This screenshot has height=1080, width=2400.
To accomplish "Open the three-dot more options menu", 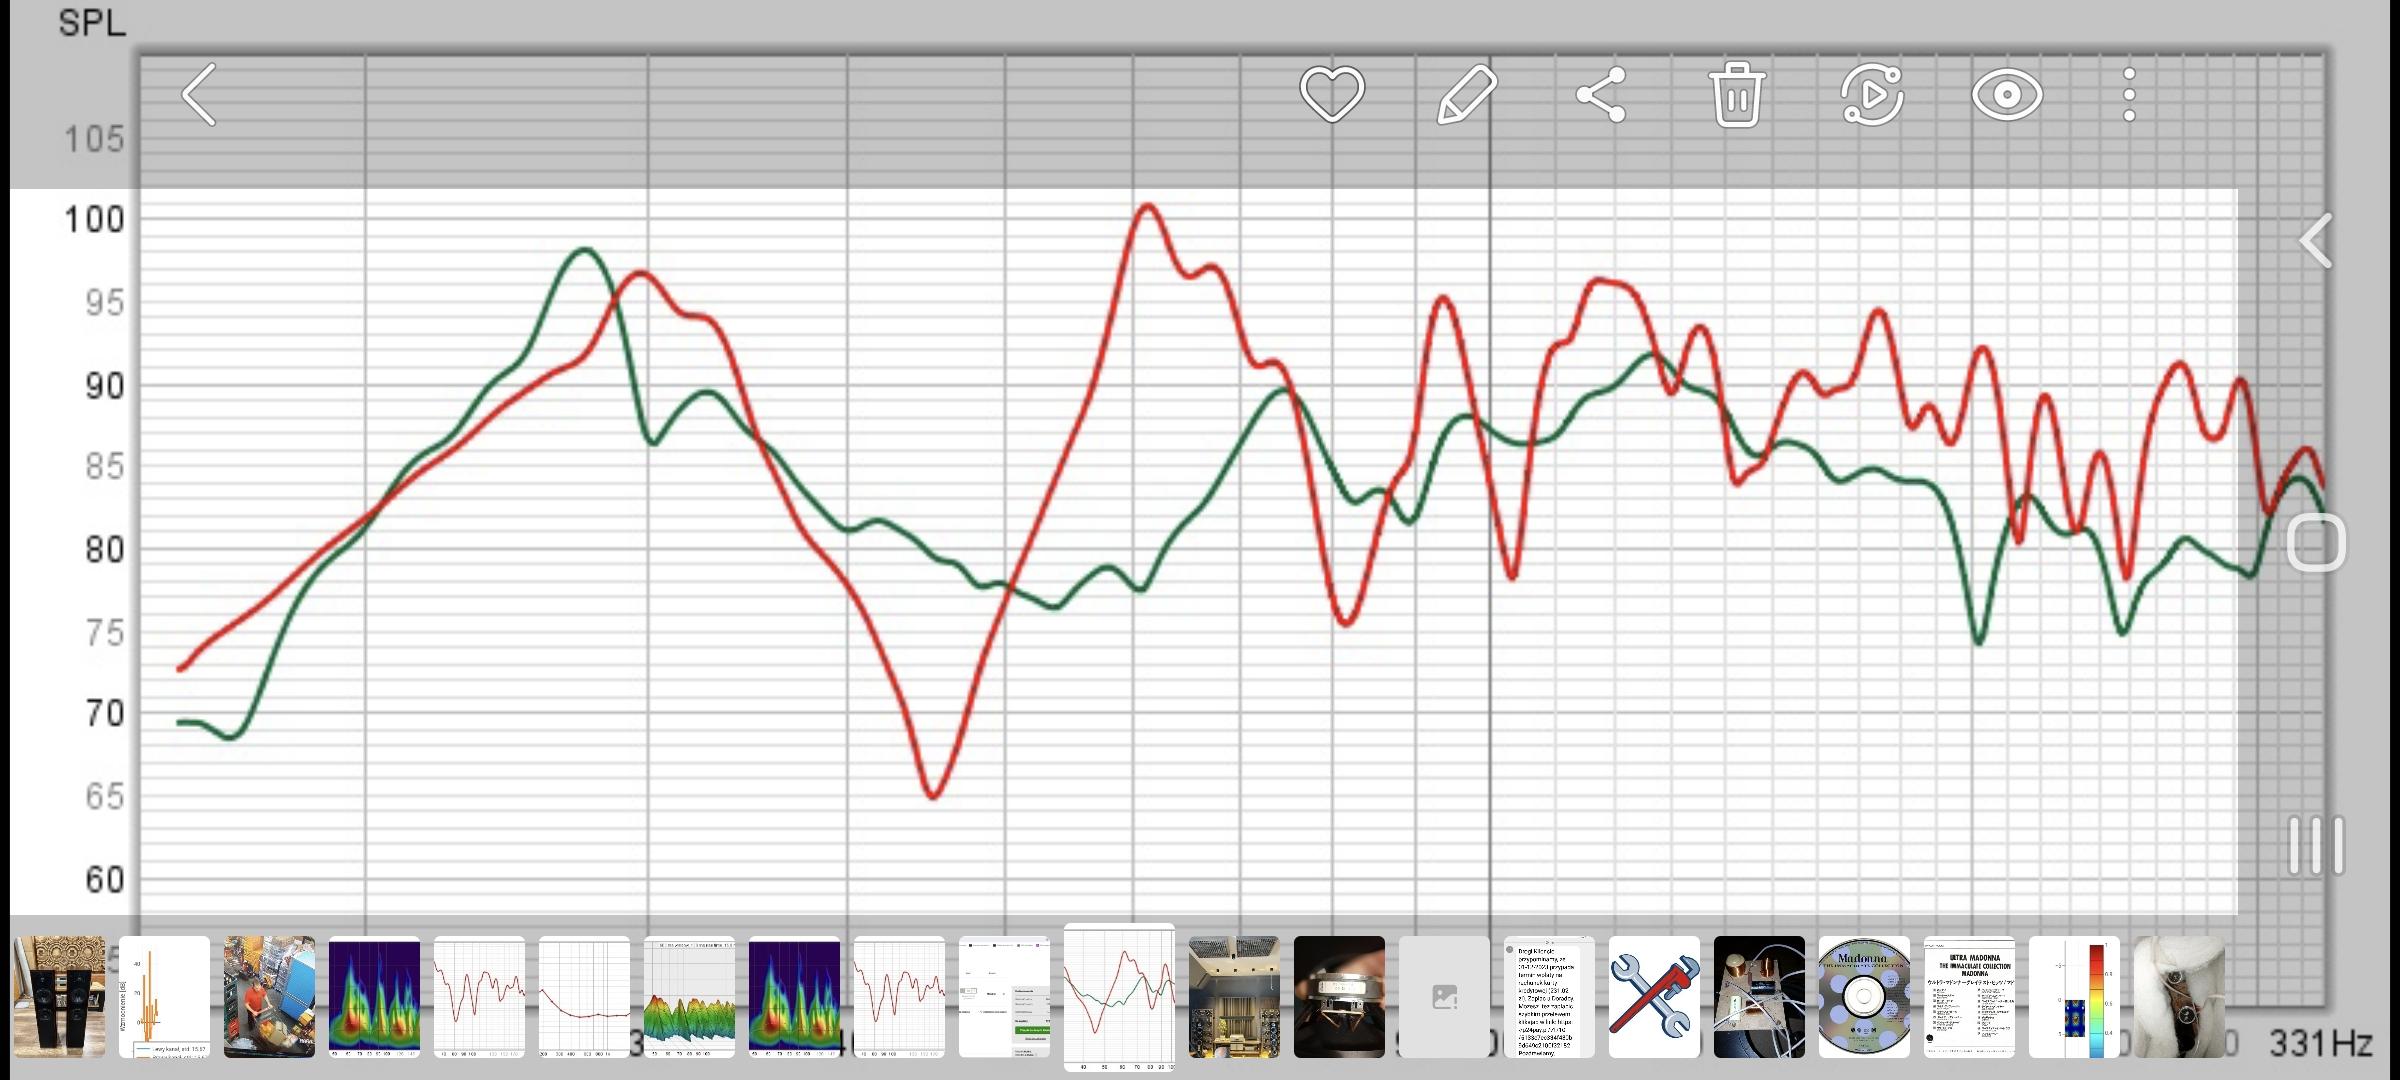I will coord(2129,95).
